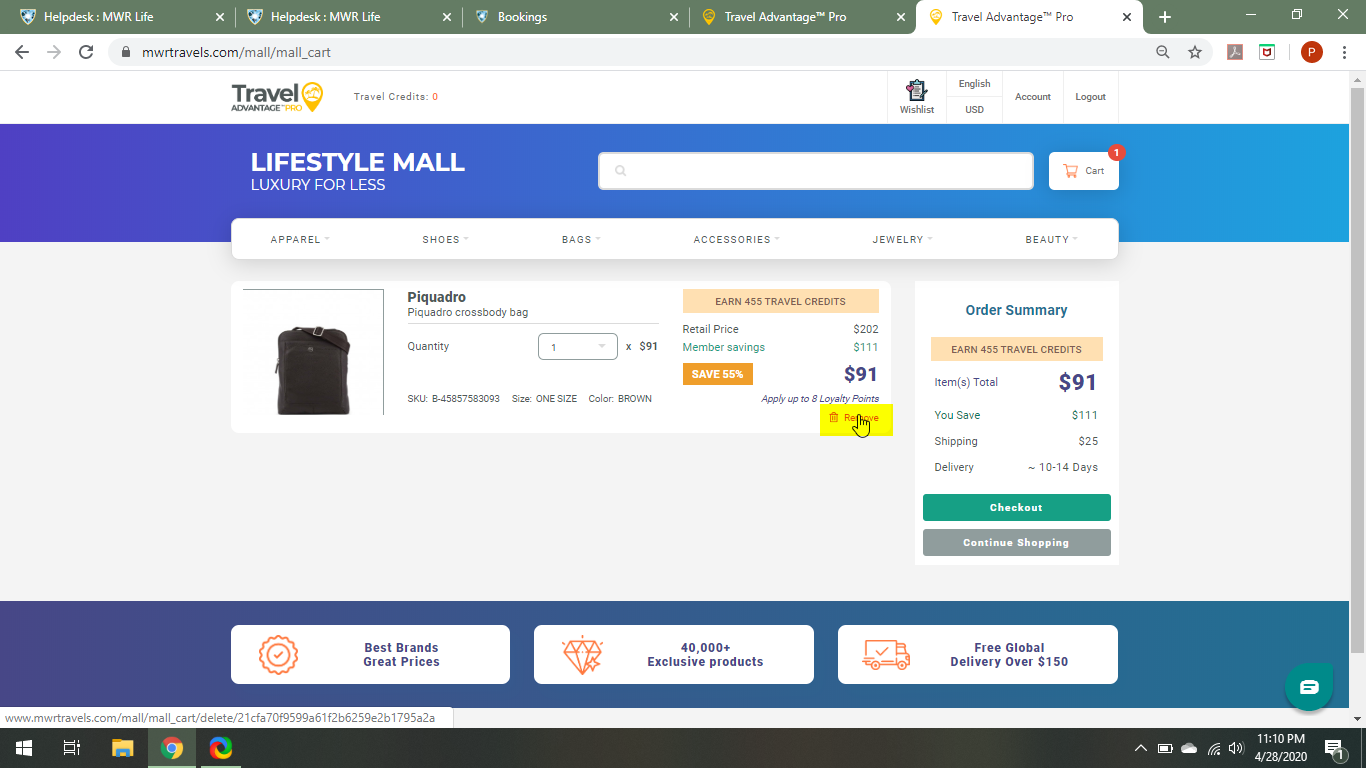The height and width of the screenshot is (768, 1366).
Task: Click the red shield extension icon
Action: point(1267,52)
